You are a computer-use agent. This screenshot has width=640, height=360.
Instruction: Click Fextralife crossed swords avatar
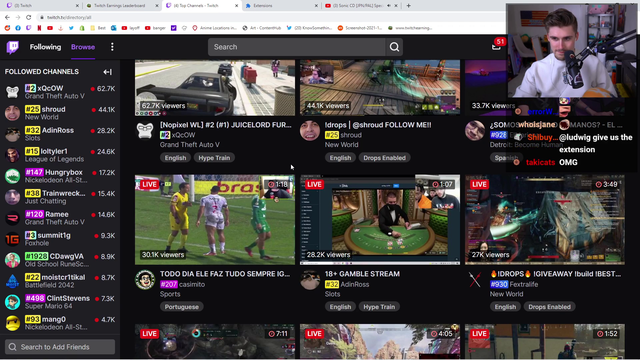(475, 280)
